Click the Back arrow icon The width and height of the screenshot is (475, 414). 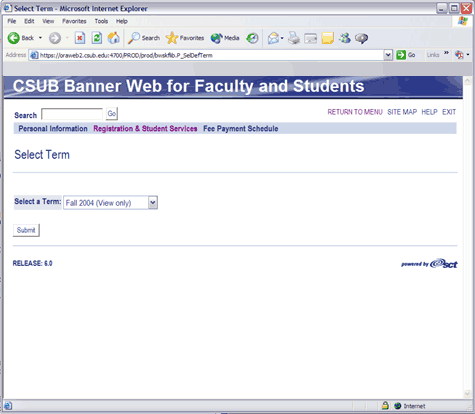click(x=14, y=38)
